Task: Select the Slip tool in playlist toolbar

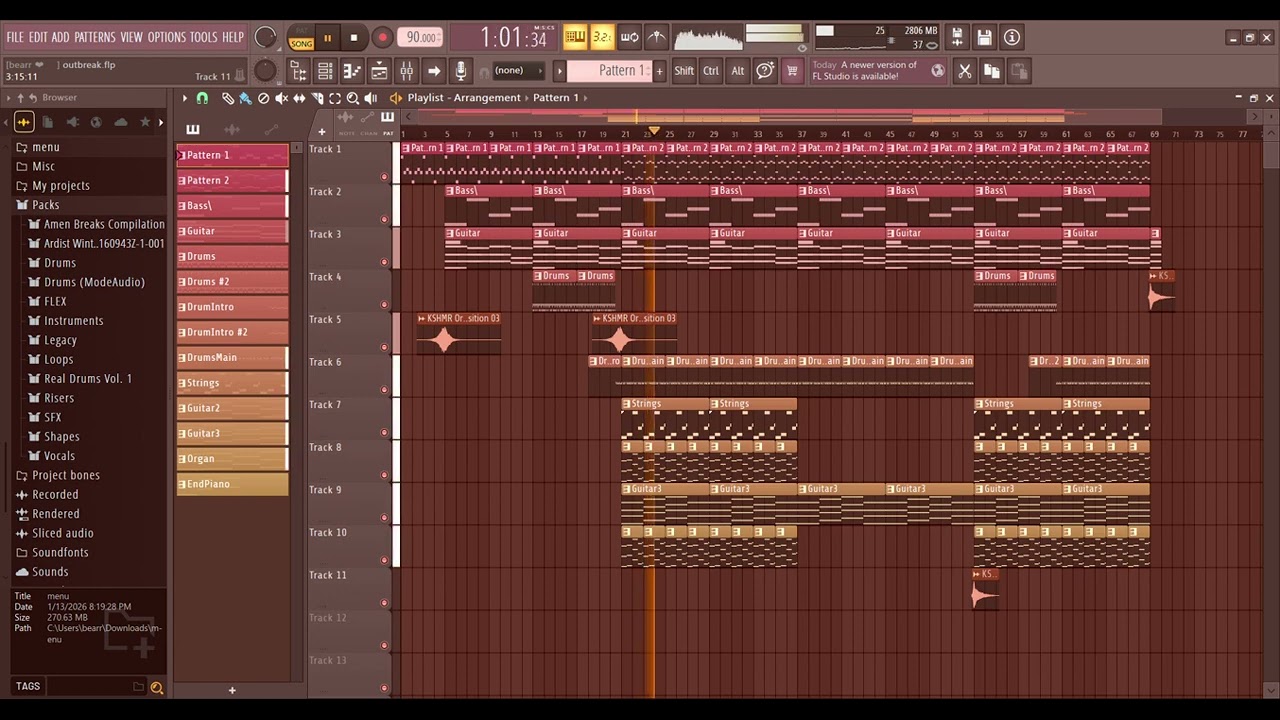Action: 299,98
